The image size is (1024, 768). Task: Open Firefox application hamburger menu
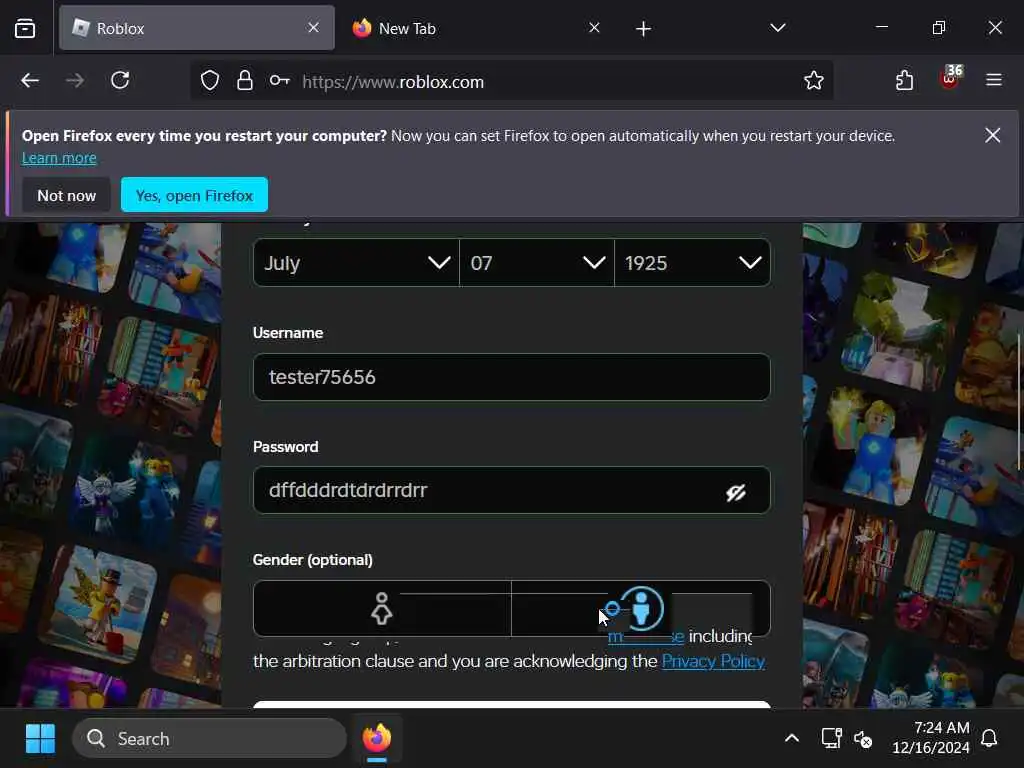993,80
